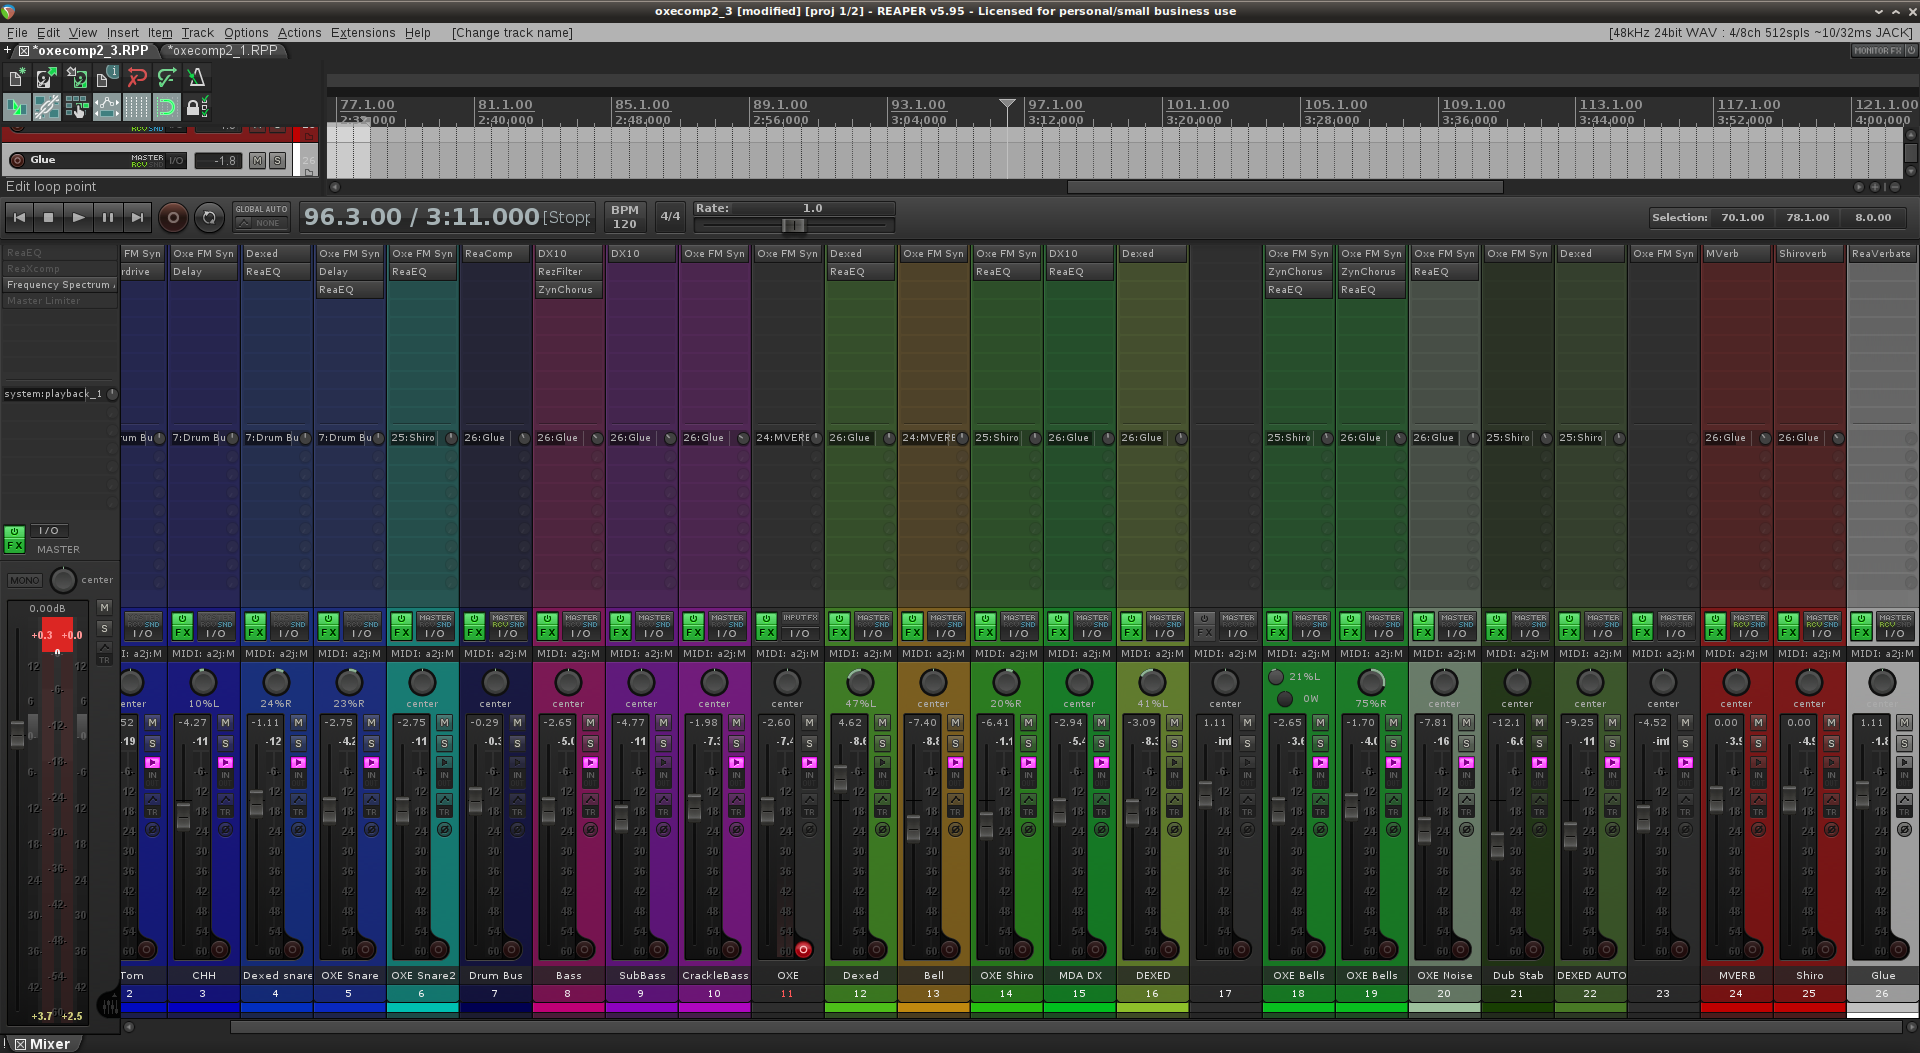Open Frequency Spectrum master FX entry
Viewport: 1920px width, 1053px height.
pos(60,285)
